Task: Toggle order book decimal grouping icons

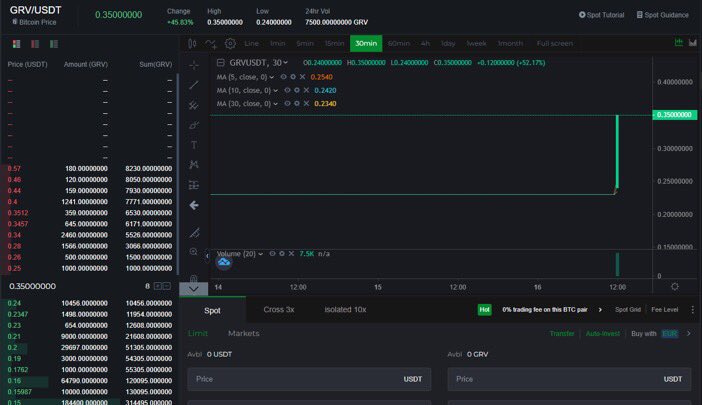Action: (x=162, y=286)
